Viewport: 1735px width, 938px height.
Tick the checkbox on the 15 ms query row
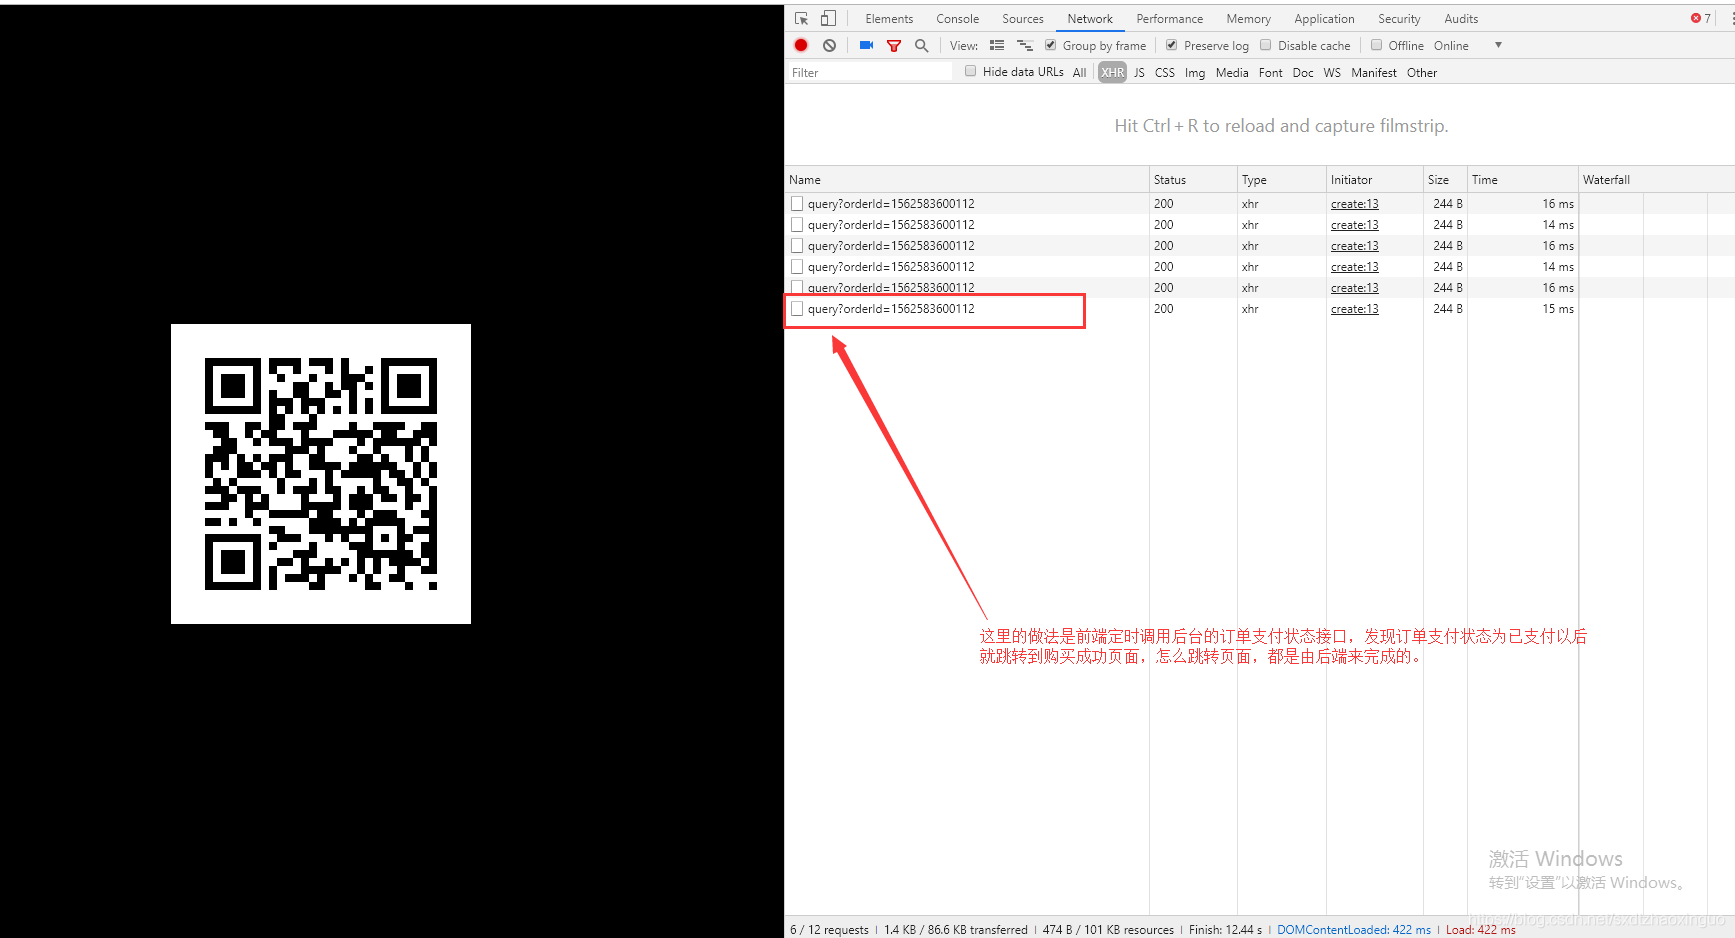(797, 309)
